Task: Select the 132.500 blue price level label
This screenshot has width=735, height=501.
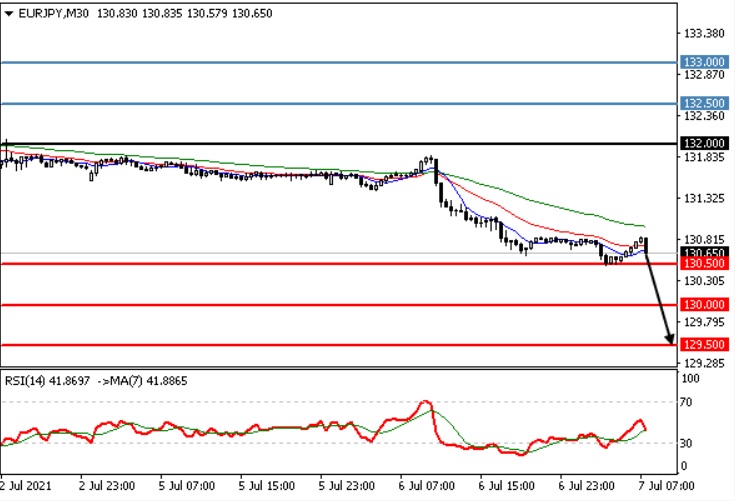Action: (x=704, y=103)
